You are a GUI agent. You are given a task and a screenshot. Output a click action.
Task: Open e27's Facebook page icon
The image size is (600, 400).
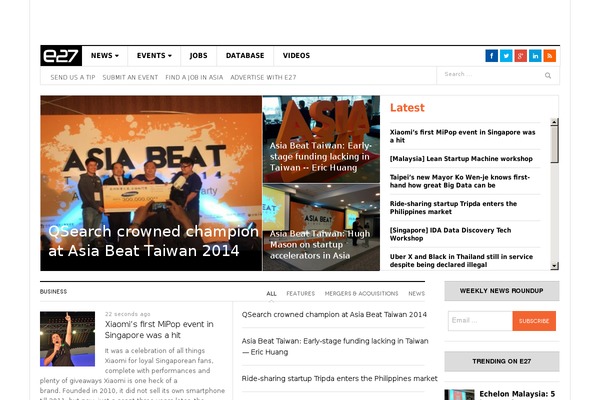click(492, 56)
